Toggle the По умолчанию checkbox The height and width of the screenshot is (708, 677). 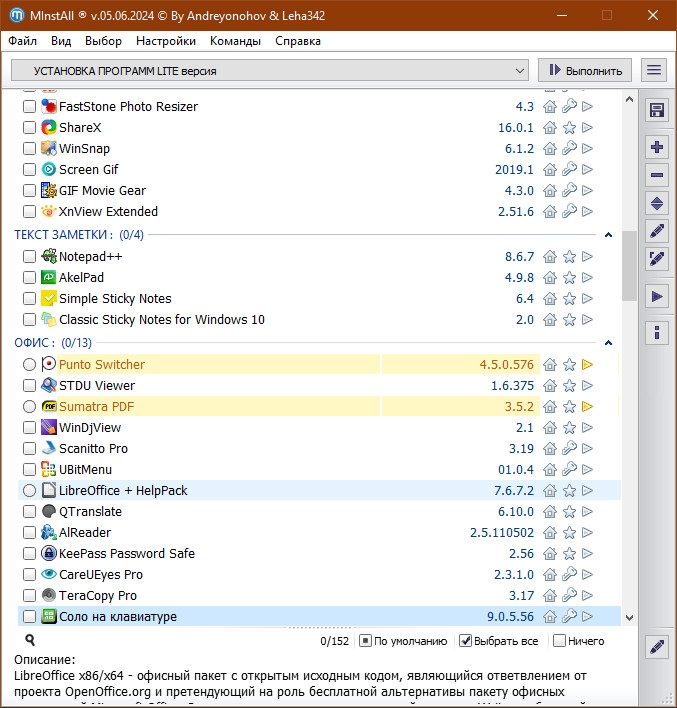click(365, 641)
